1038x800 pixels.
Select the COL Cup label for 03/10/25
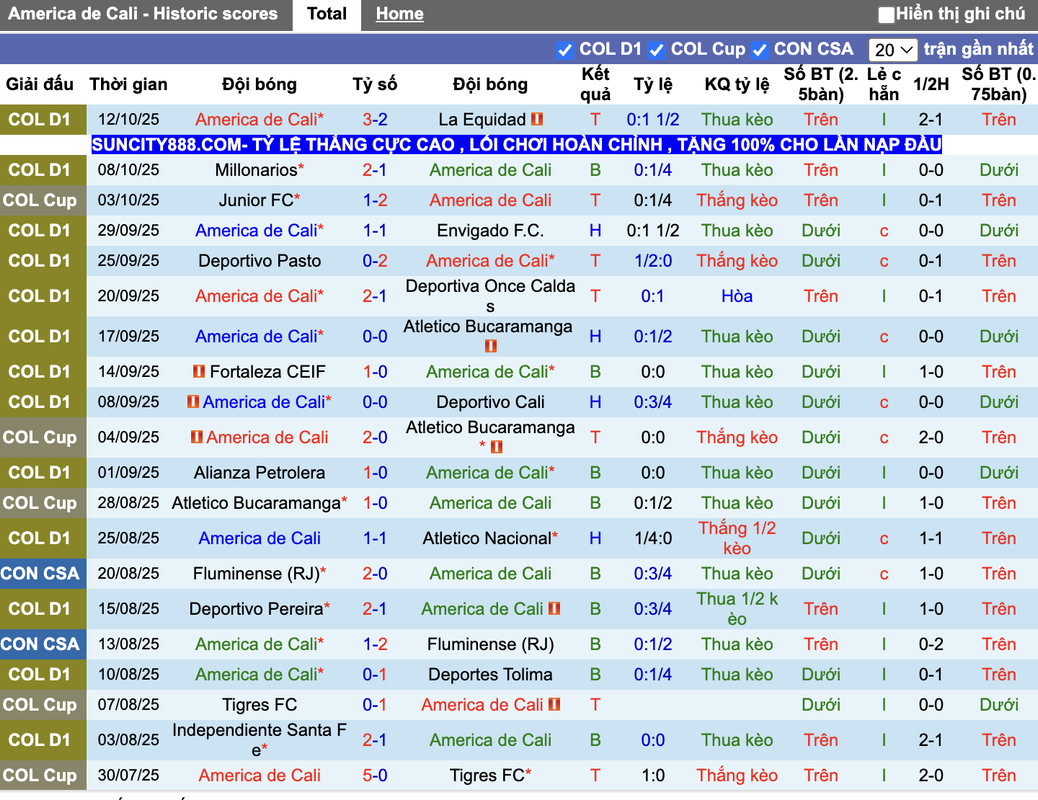40,200
